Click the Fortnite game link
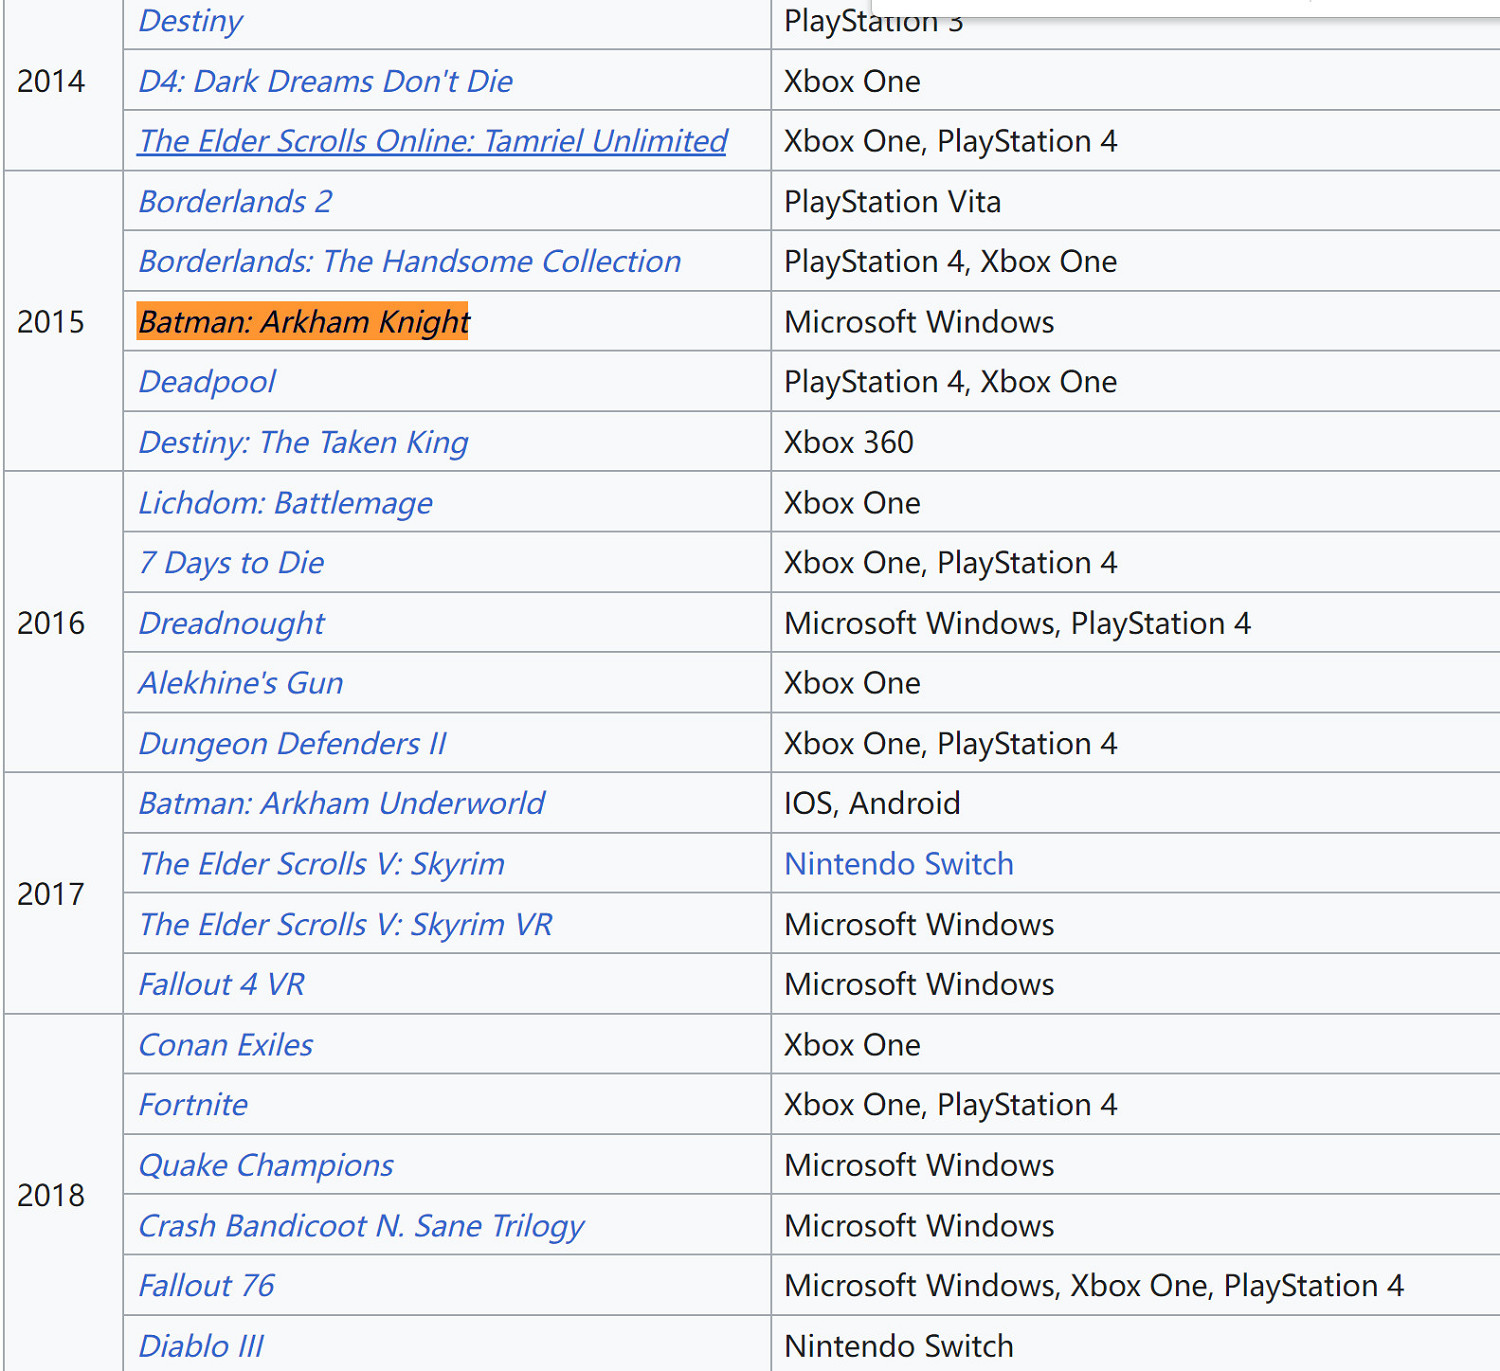 [x=193, y=1105]
